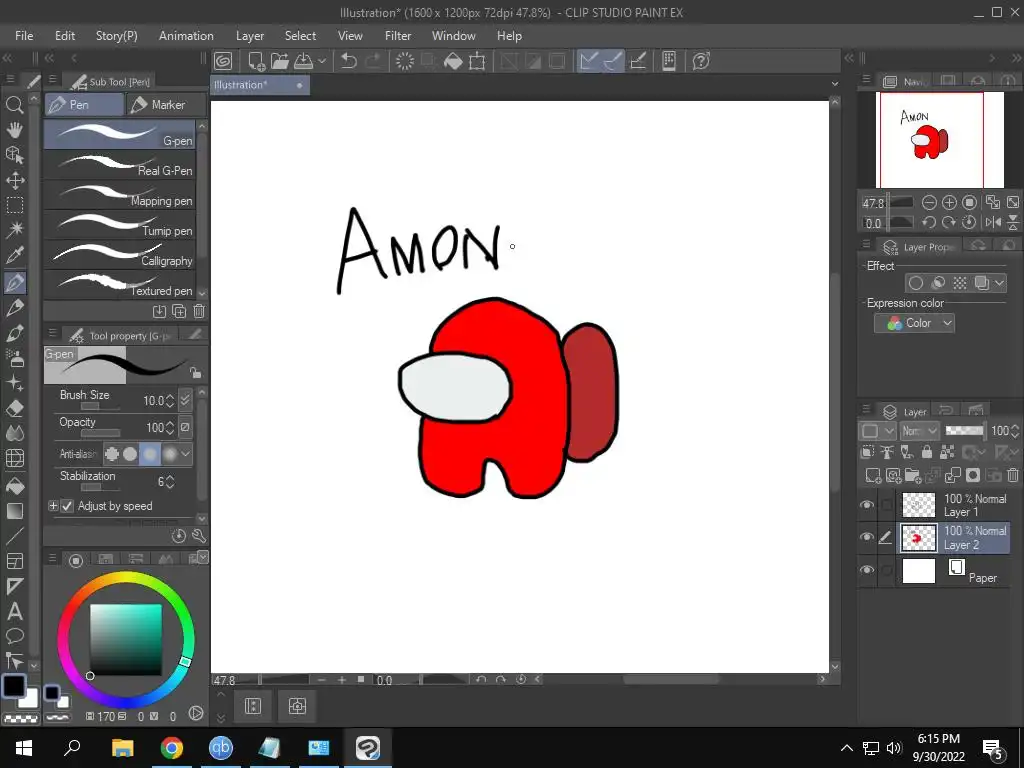Choose the Turnip pen sub tool
The height and width of the screenshot is (768, 1024).
tap(120, 224)
